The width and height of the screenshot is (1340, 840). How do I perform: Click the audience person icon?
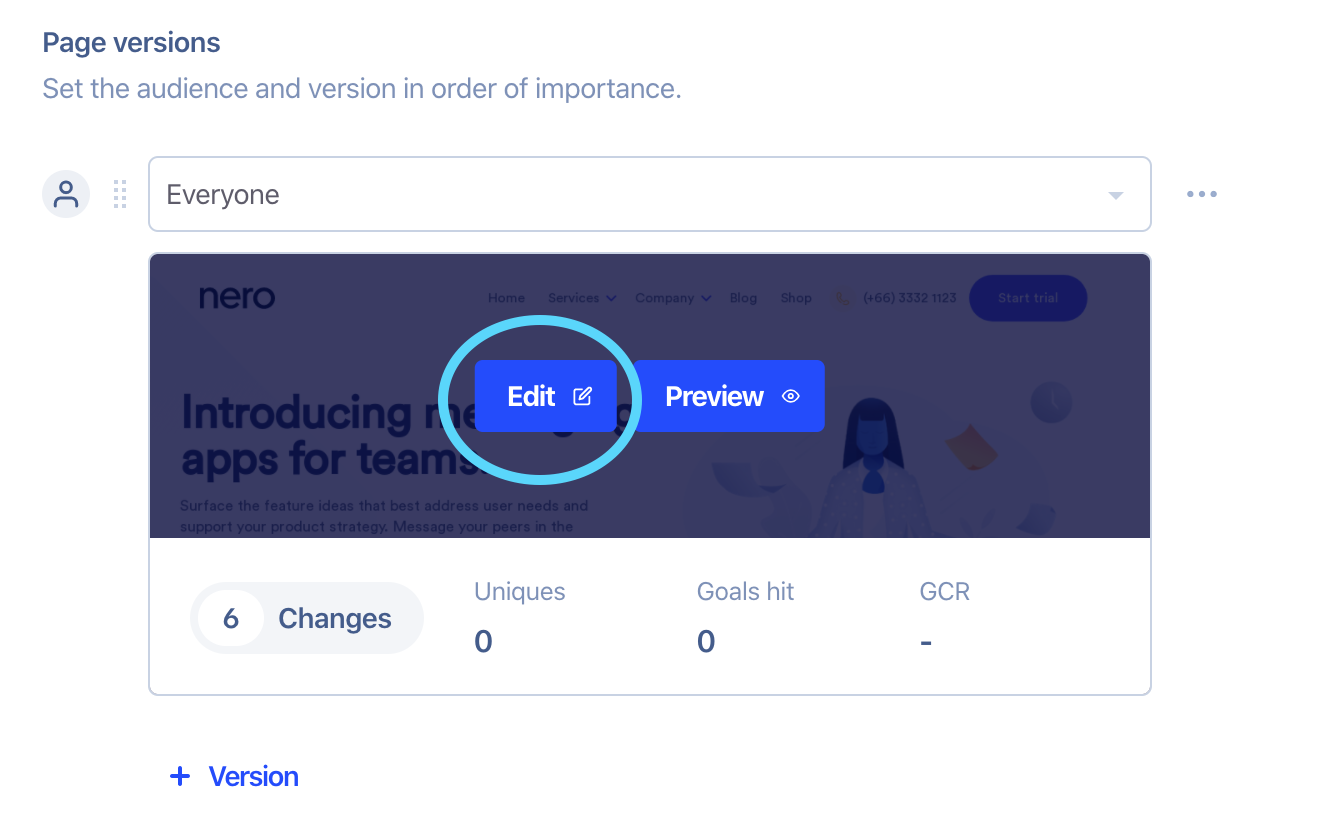pos(66,194)
